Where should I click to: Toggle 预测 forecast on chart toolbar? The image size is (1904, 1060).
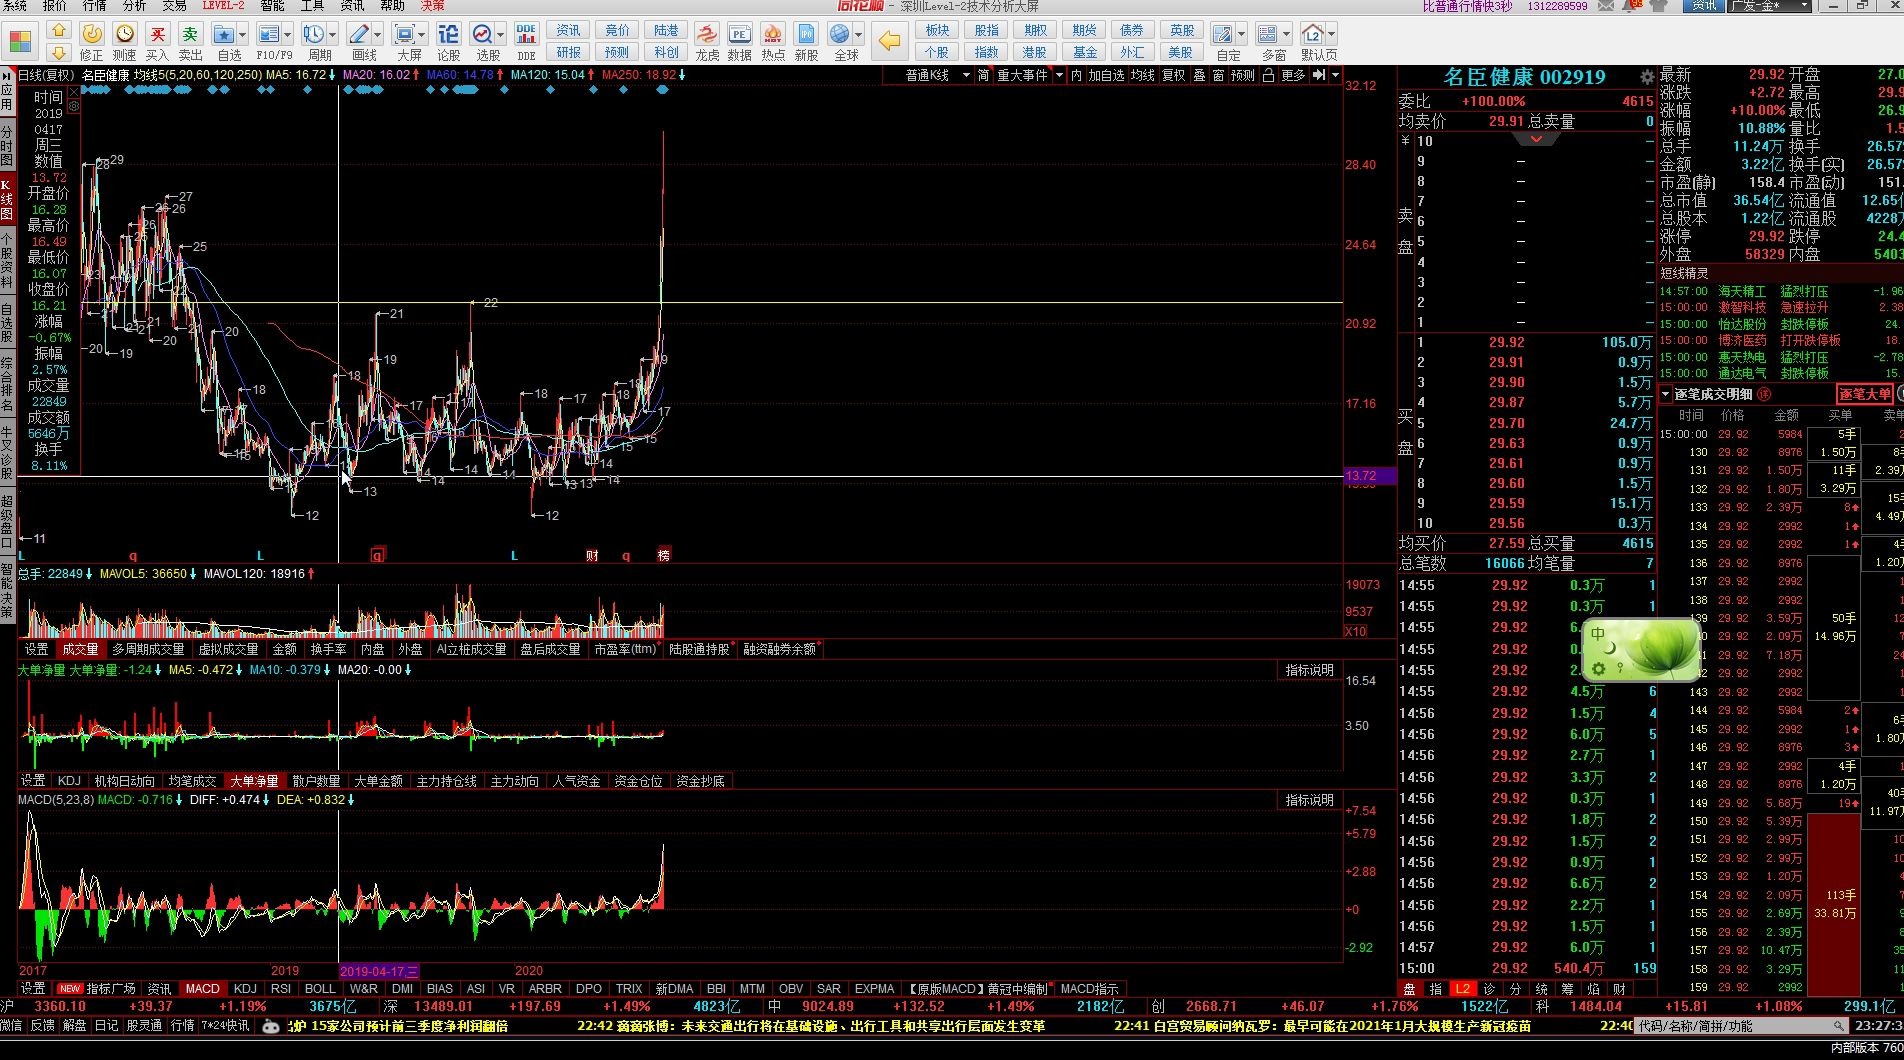coord(1243,75)
